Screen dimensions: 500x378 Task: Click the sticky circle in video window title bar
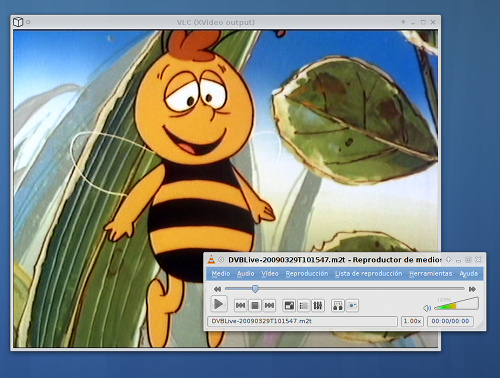click(28, 22)
